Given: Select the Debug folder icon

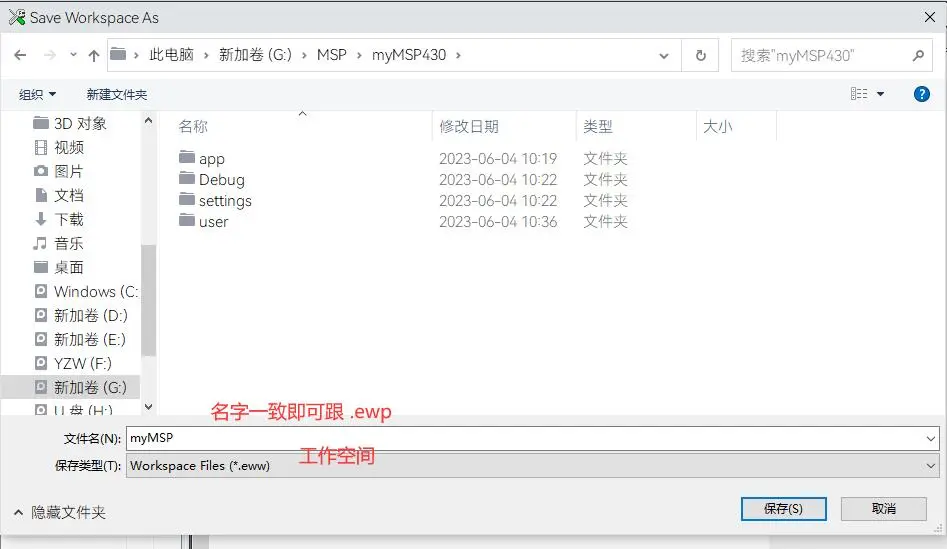Looking at the screenshot, I should 186,179.
